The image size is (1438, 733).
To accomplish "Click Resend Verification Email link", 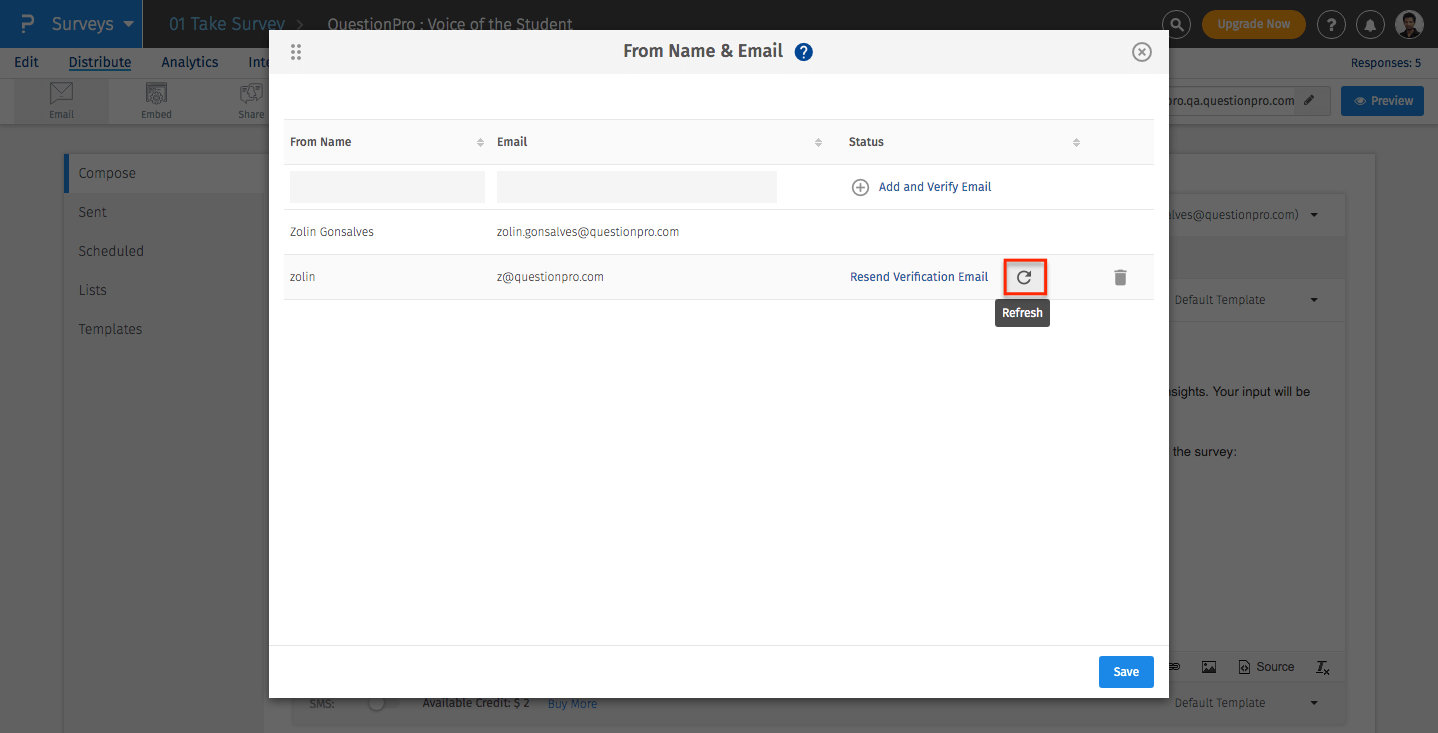I will click(x=919, y=277).
